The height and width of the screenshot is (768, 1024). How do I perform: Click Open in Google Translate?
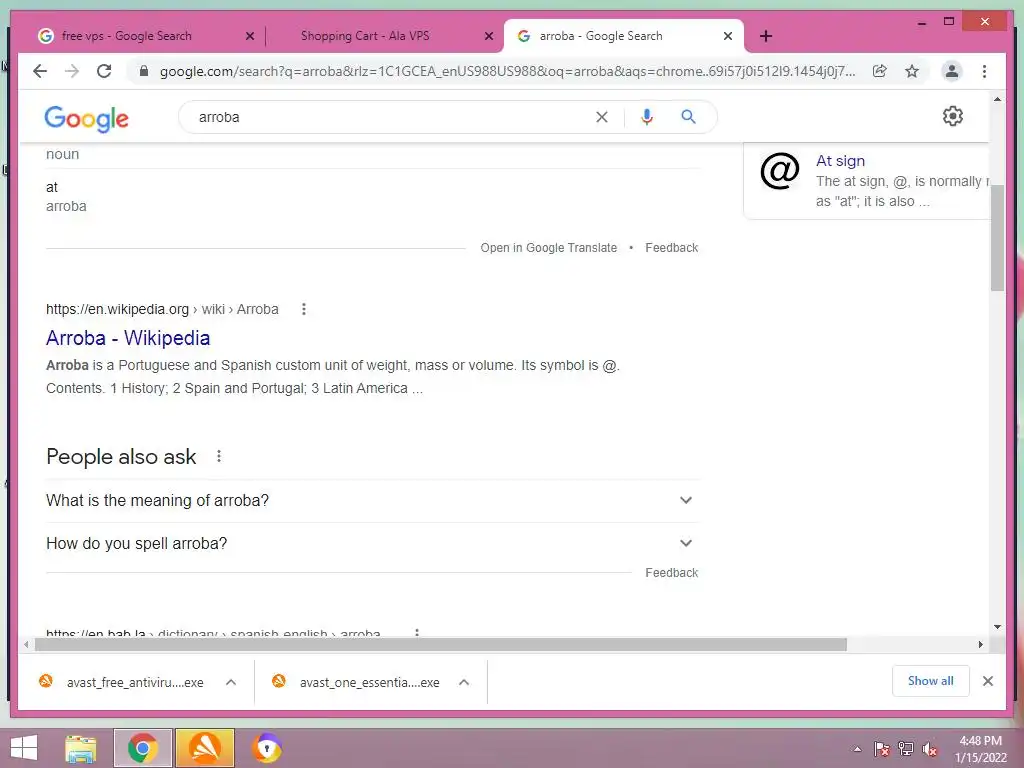[x=549, y=248]
